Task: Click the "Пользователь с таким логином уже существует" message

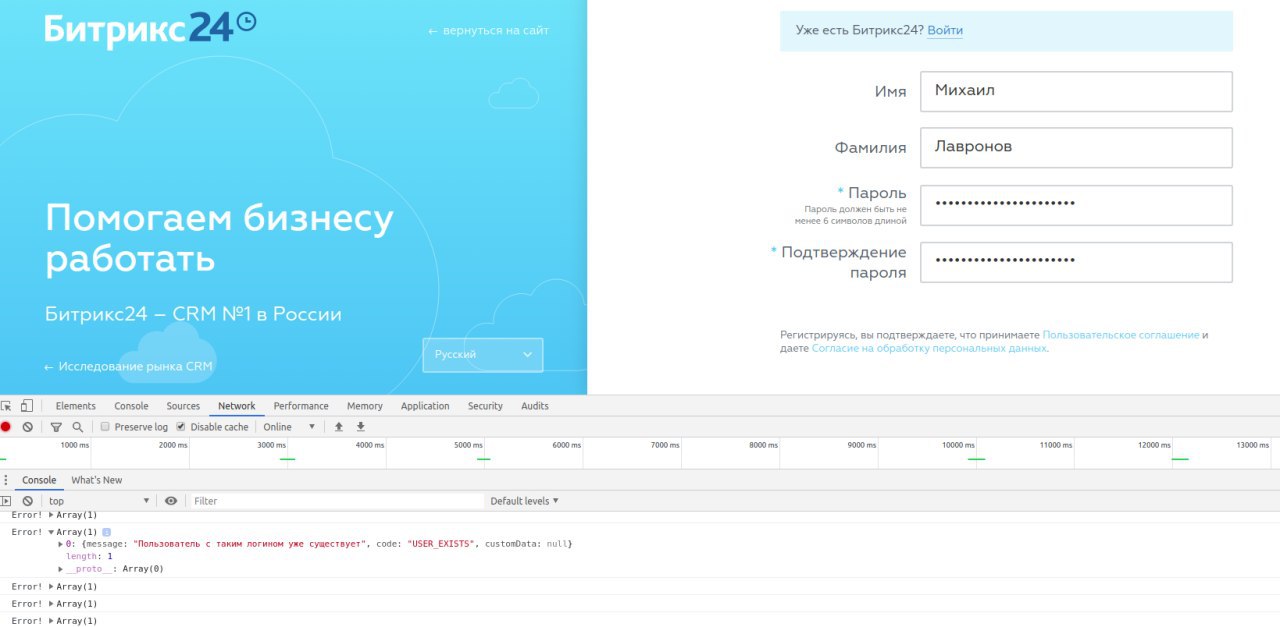Action: (x=250, y=544)
